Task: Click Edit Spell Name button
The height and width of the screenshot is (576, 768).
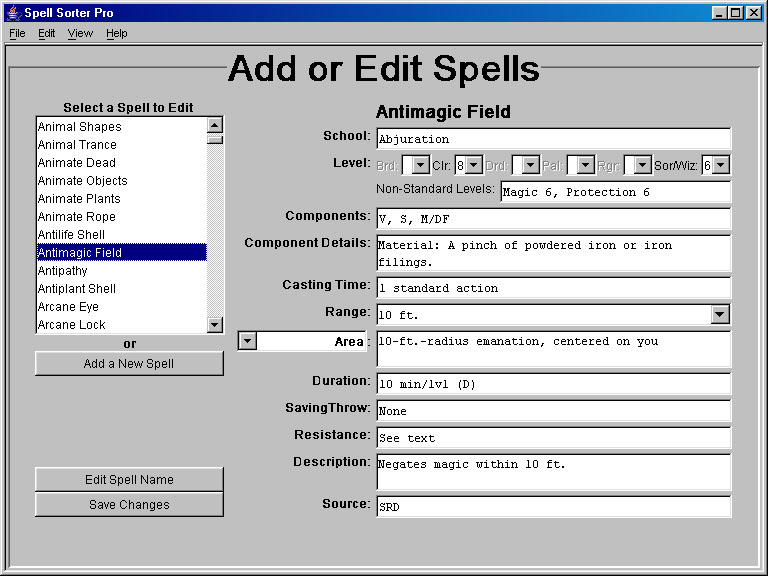Action: click(x=129, y=480)
